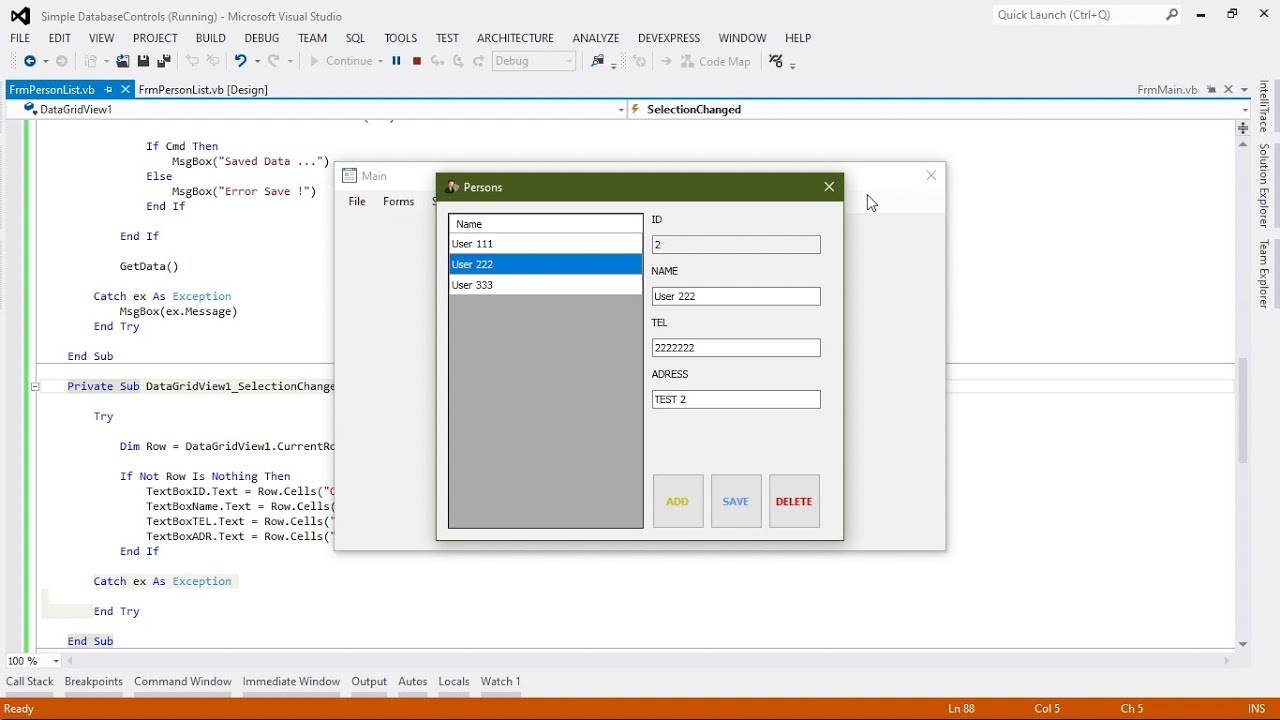Open the tab list dropdown arrow
This screenshot has width=1280, height=720.
[x=1244, y=90]
